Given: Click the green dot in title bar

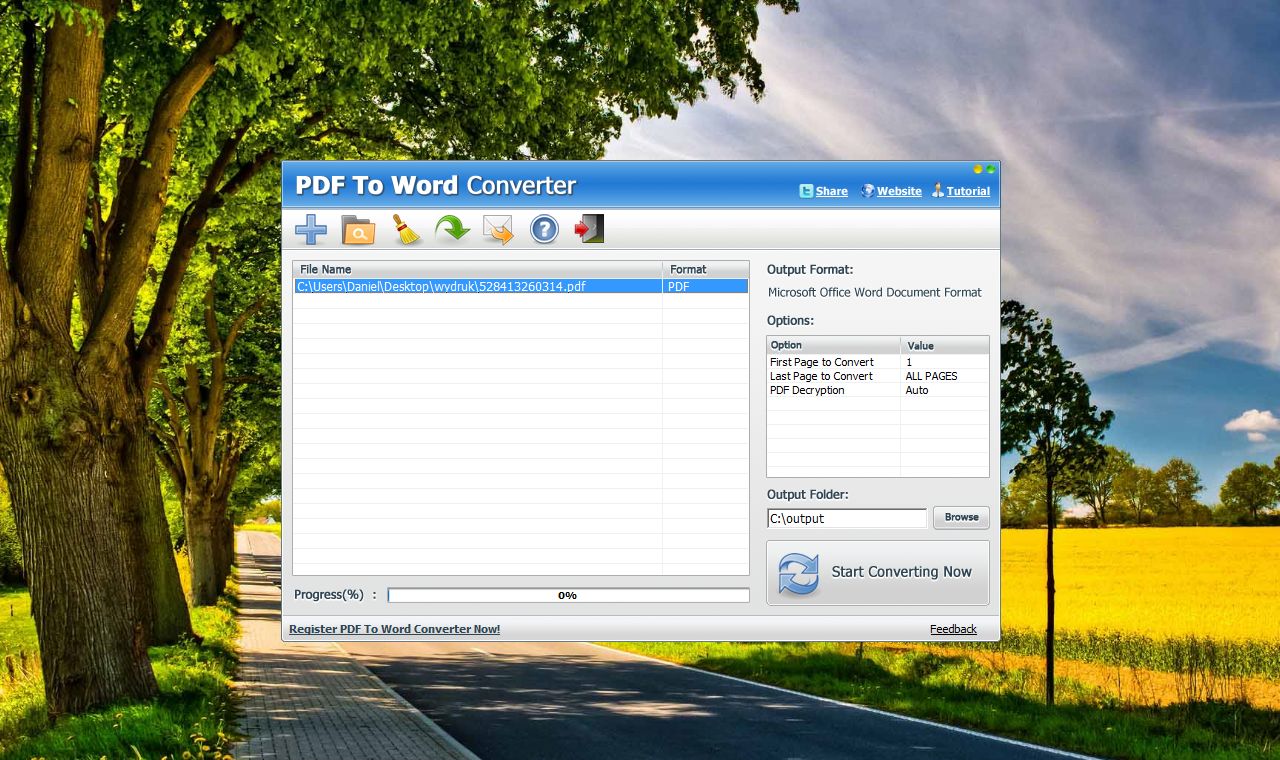Looking at the screenshot, I should click(x=990, y=169).
